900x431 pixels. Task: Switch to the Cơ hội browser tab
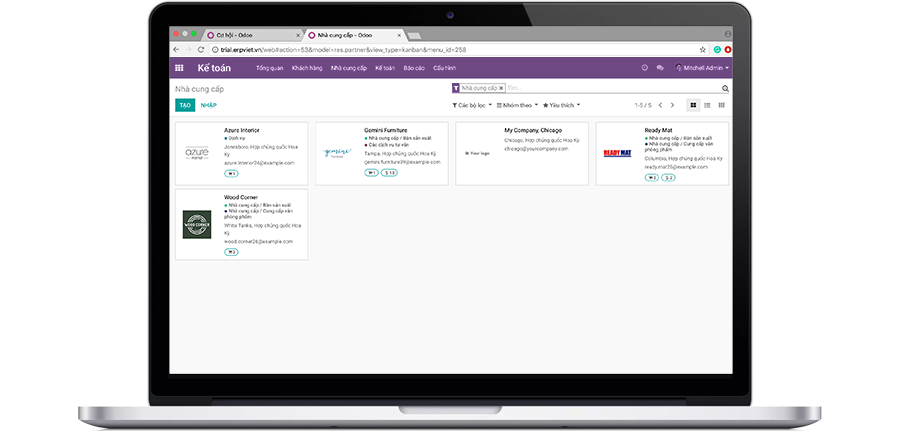[x=235, y=35]
